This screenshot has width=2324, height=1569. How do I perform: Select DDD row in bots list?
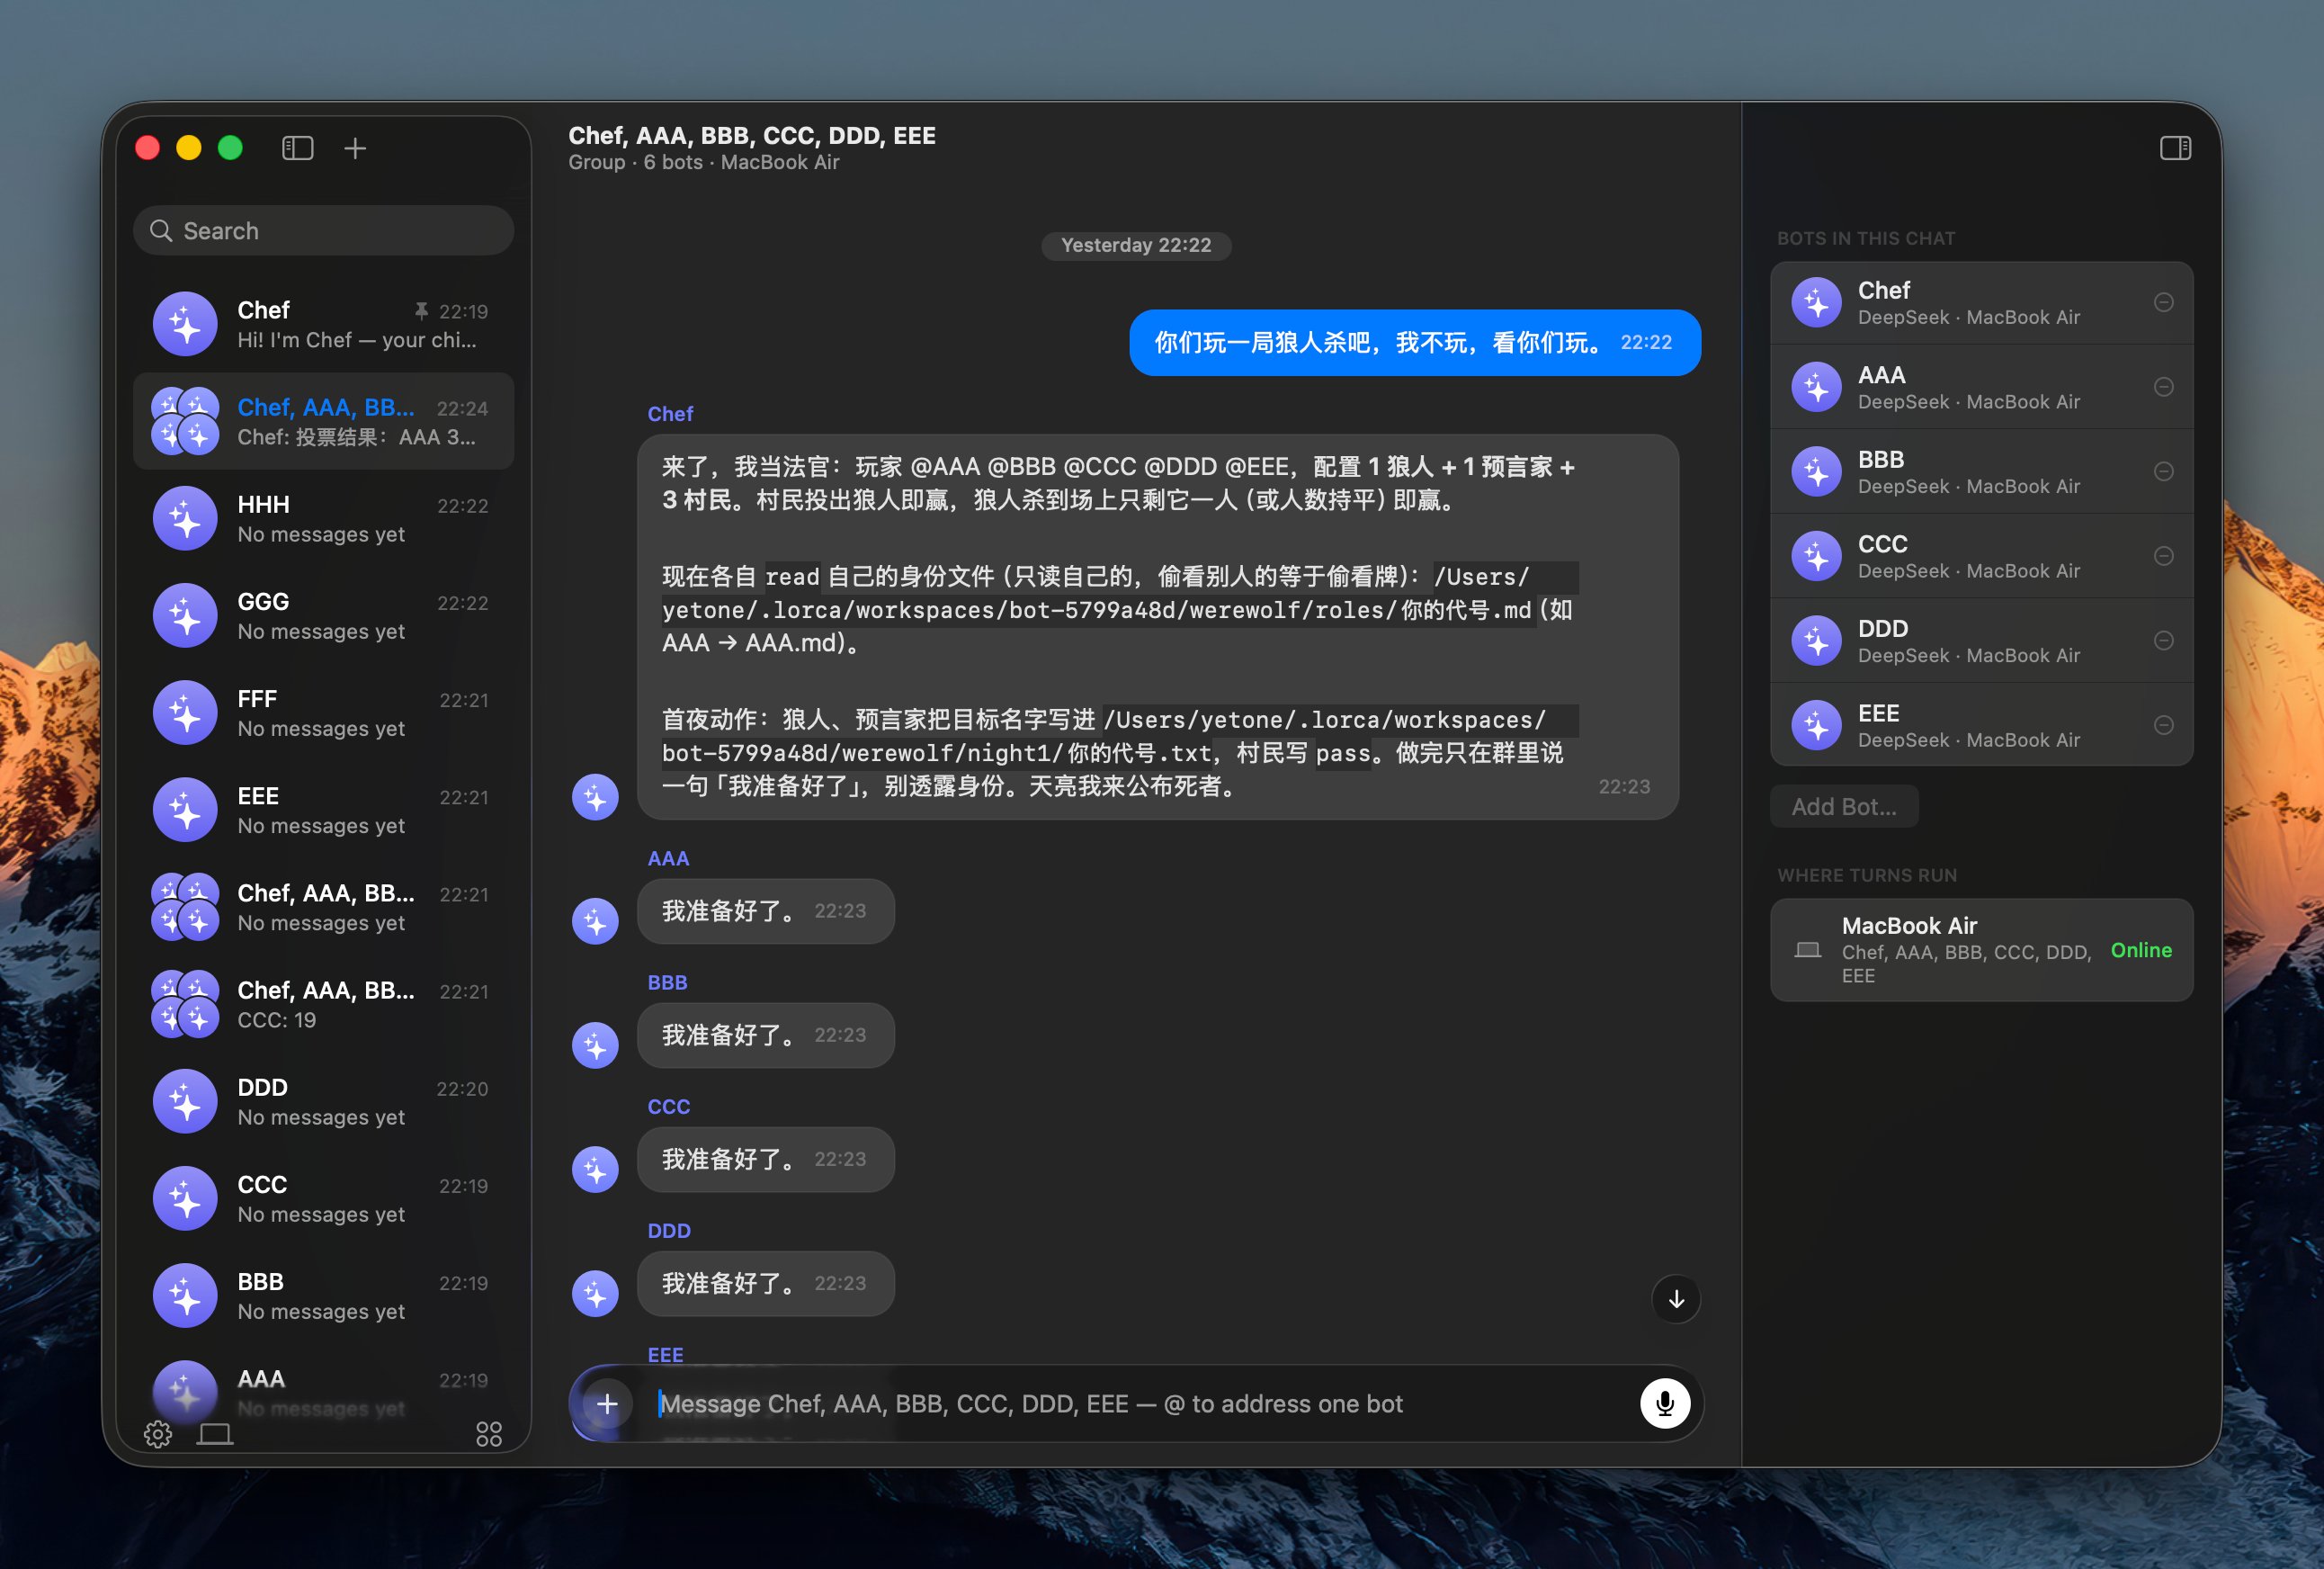coord(1981,641)
